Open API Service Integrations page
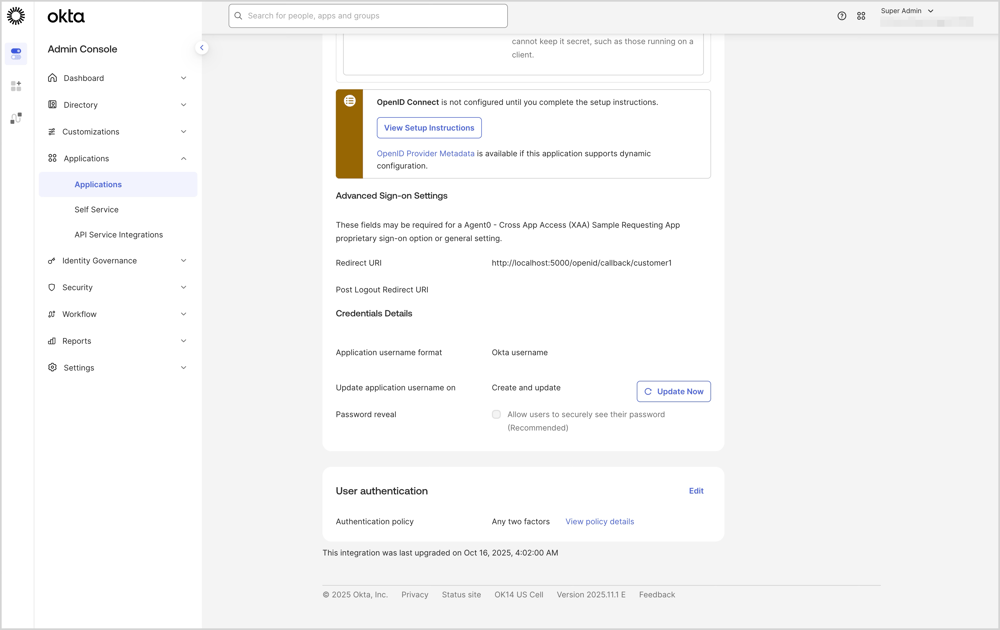This screenshot has height=630, width=1000. [119, 234]
